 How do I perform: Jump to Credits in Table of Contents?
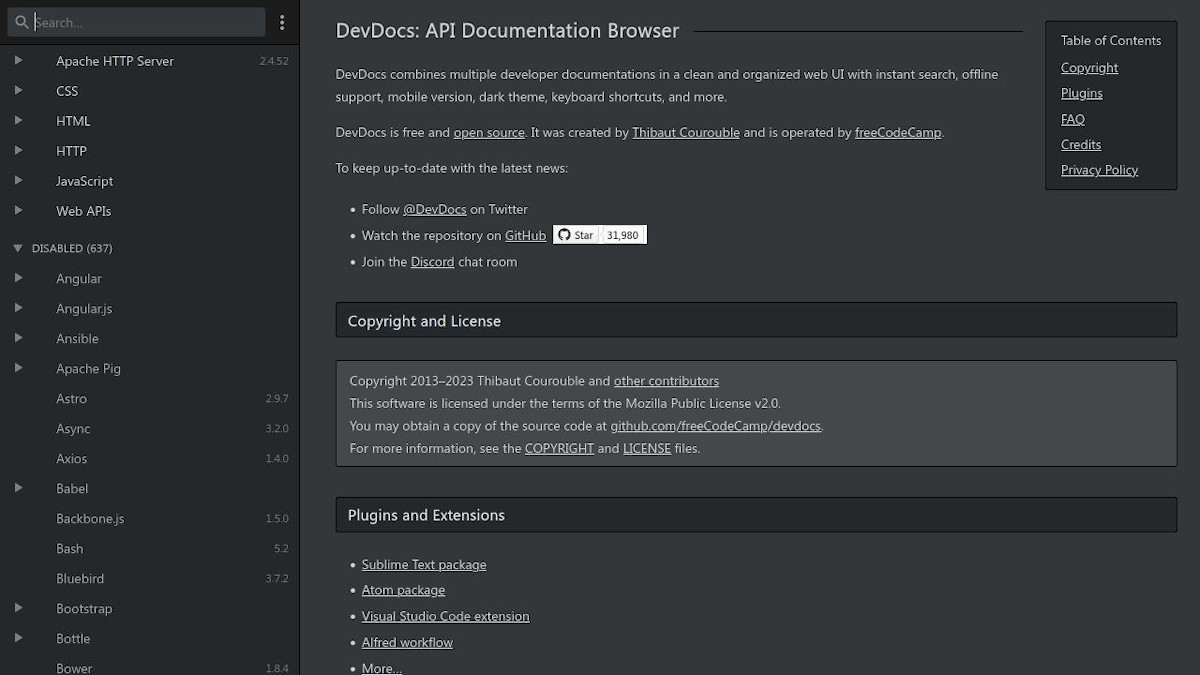tap(1080, 145)
